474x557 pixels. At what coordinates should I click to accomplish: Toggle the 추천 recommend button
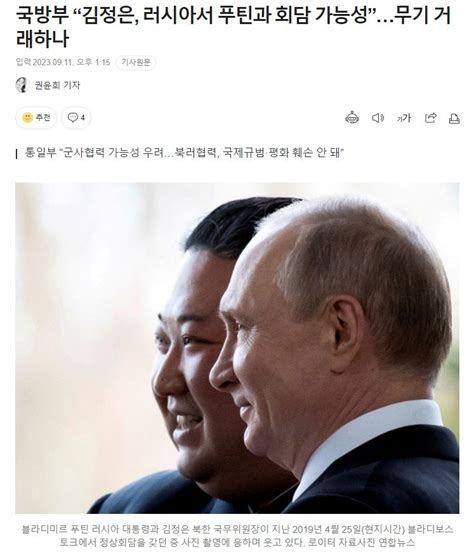(36, 118)
